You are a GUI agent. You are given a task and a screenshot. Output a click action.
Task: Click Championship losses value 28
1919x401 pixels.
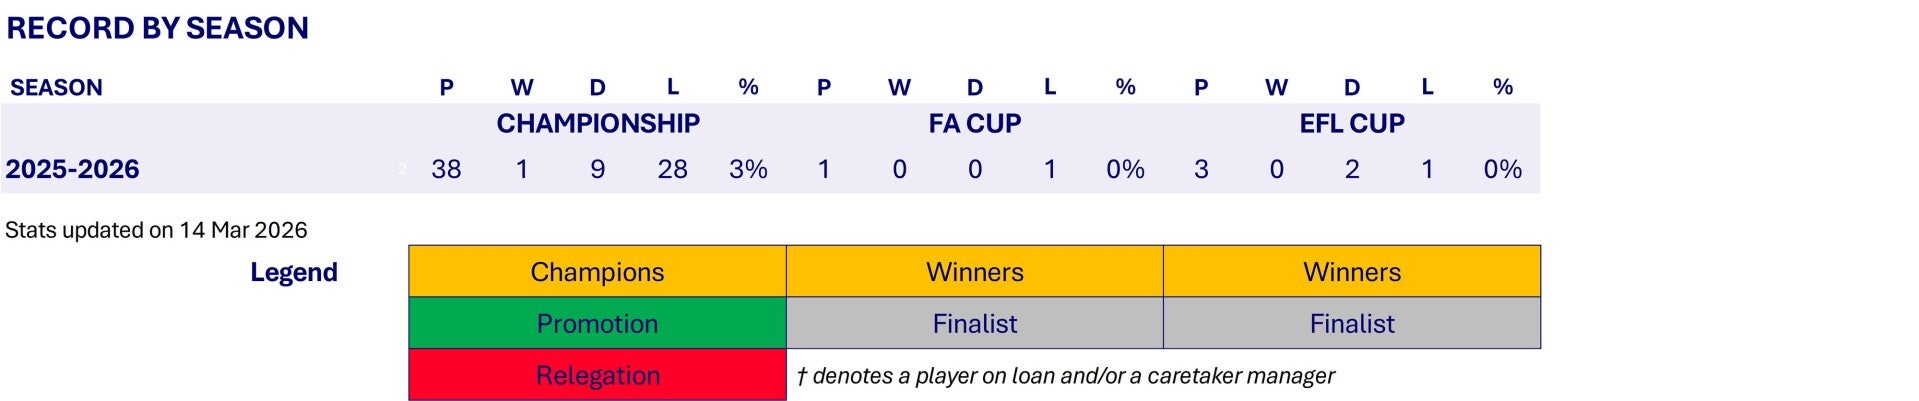coord(672,169)
